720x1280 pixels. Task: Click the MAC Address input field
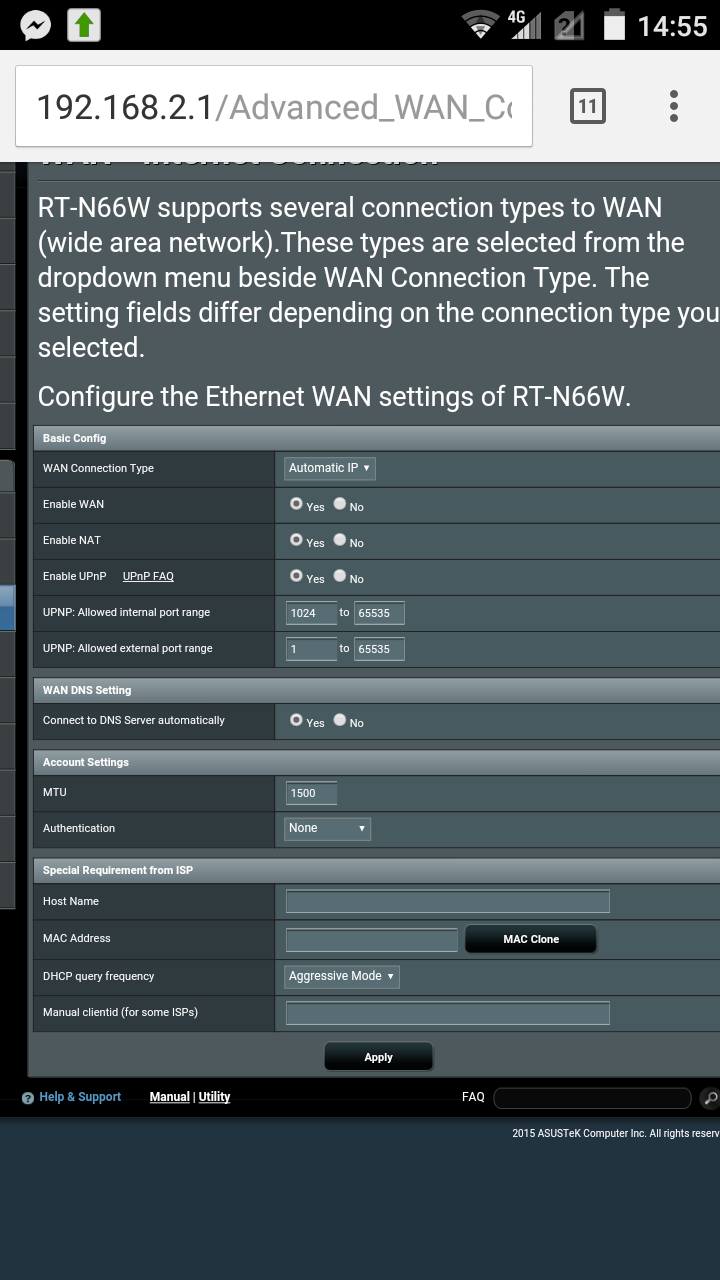[x=371, y=939]
